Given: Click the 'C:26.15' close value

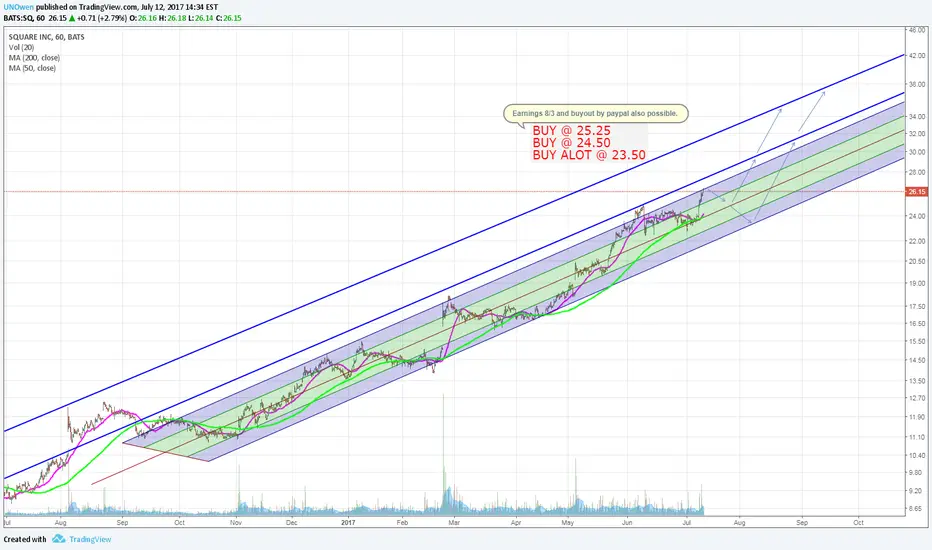Looking at the screenshot, I should (x=228, y=18).
